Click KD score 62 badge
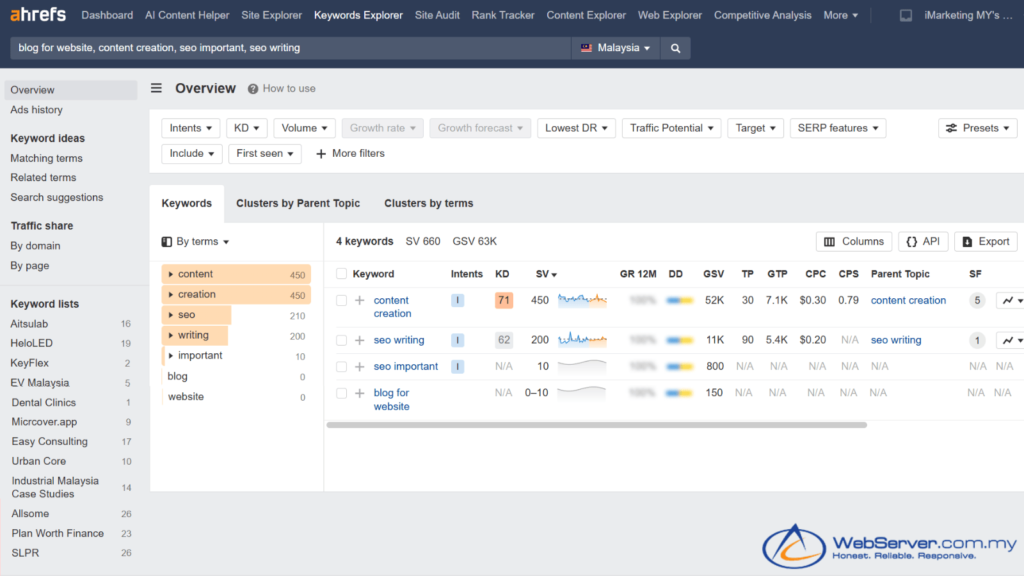The height and width of the screenshot is (576, 1024). pos(504,340)
